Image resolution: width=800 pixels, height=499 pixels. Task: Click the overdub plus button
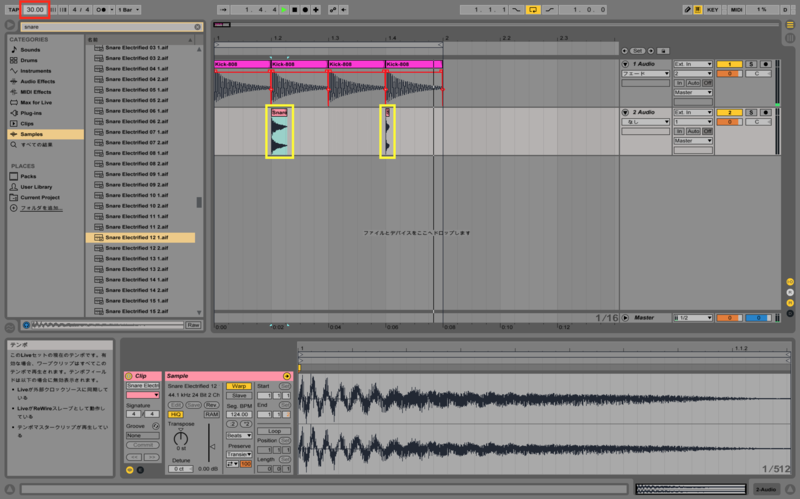316,10
